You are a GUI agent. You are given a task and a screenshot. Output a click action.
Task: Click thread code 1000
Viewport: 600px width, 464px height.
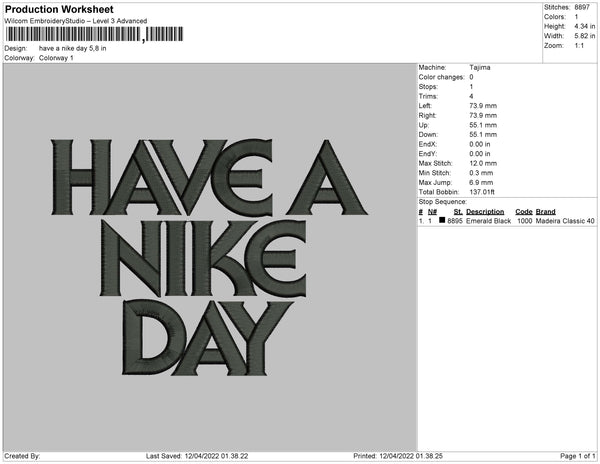[x=525, y=221]
